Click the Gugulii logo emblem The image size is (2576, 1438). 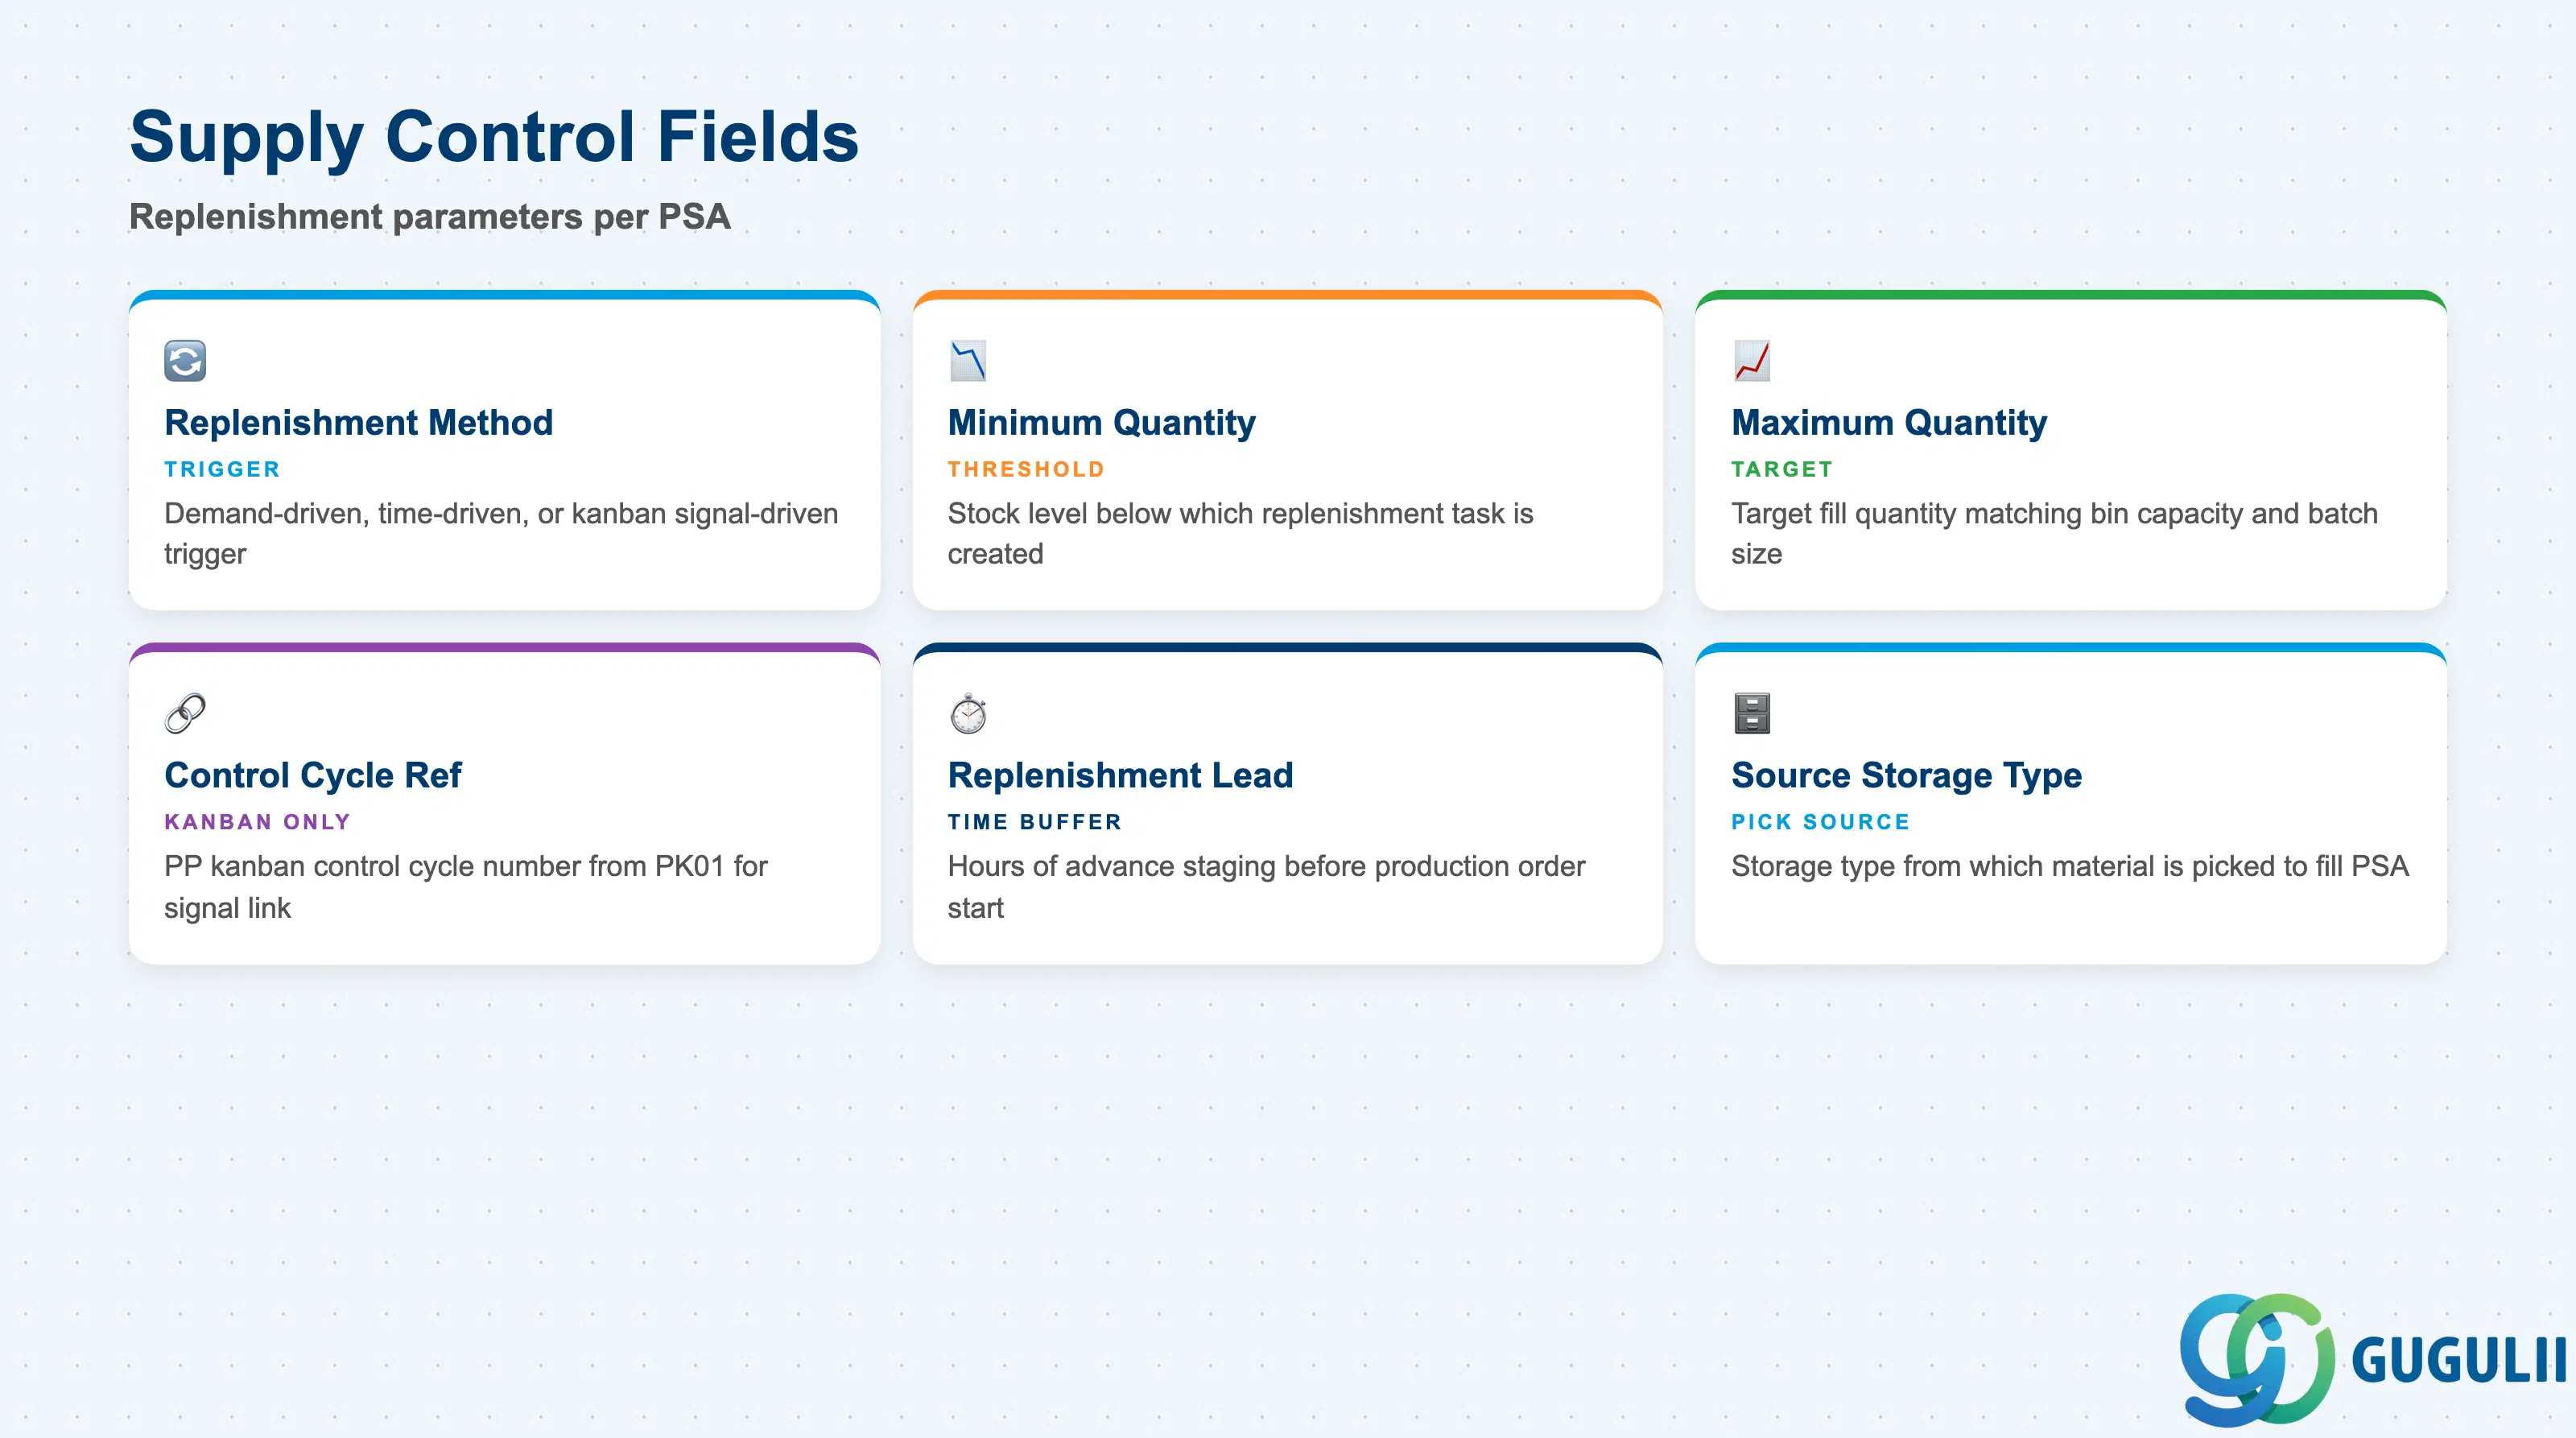pyautogui.click(x=2257, y=1359)
